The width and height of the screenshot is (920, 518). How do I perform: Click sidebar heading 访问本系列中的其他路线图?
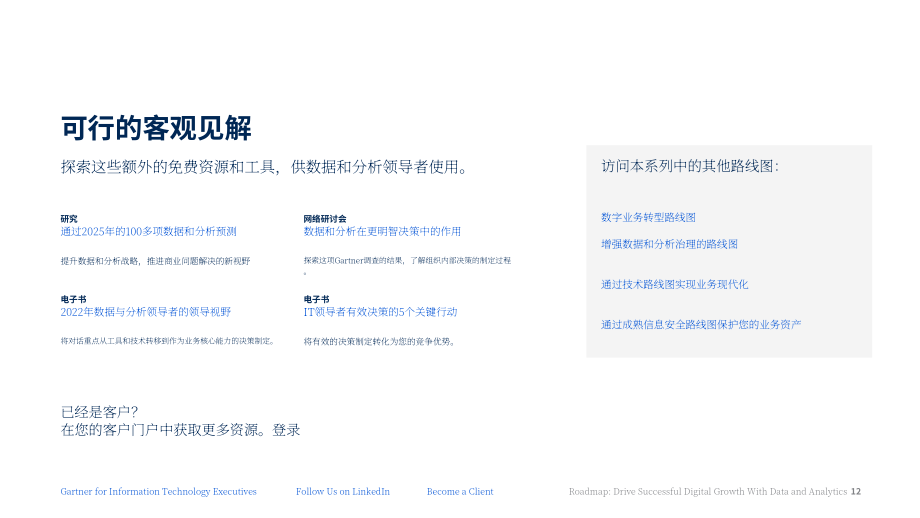(690, 166)
